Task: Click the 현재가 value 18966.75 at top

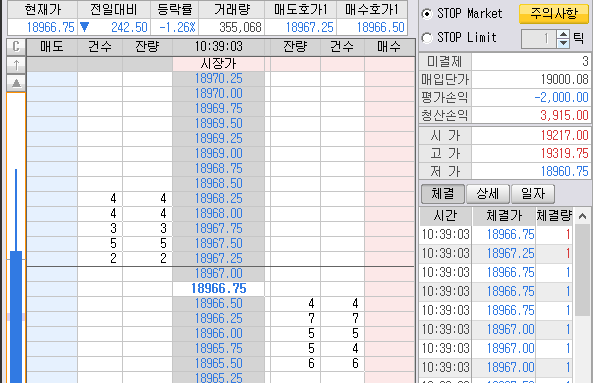Action: coord(51,28)
